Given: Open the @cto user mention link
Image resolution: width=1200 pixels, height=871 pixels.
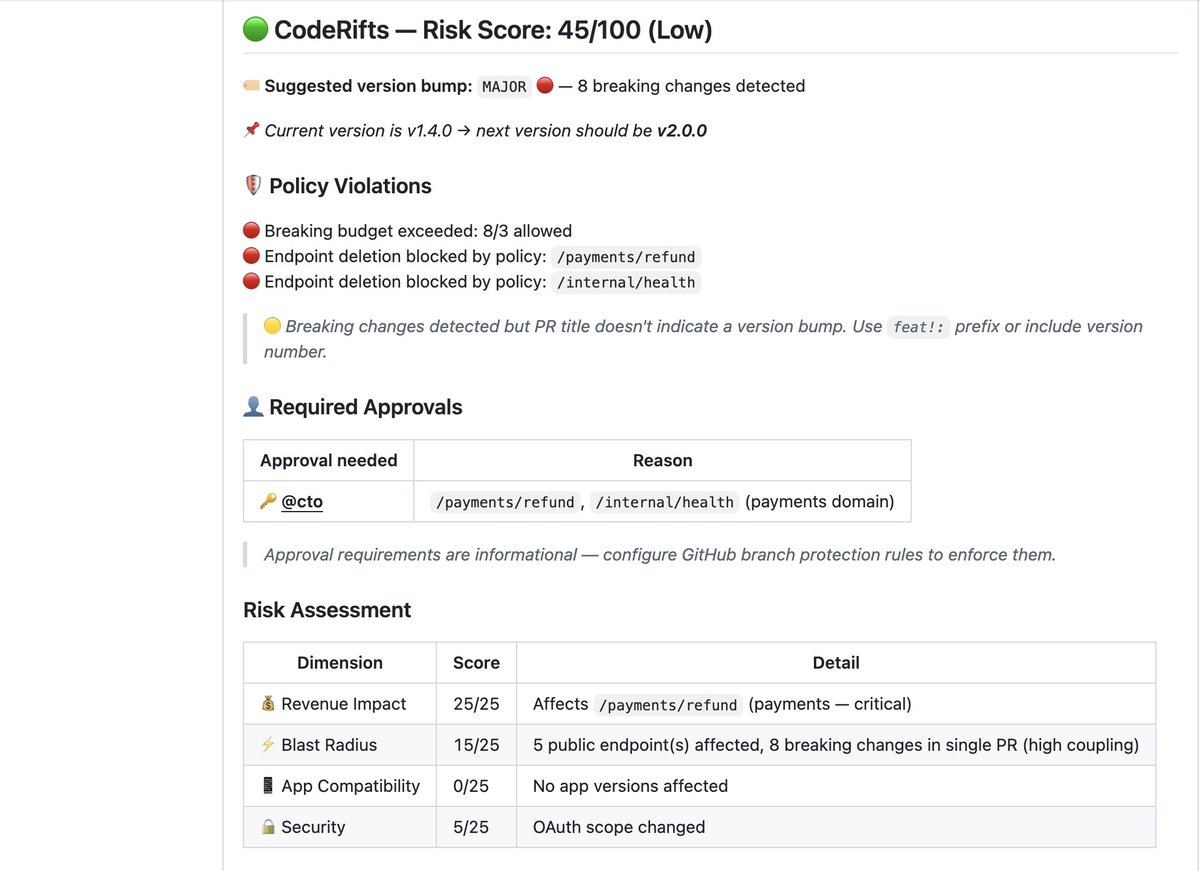Looking at the screenshot, I should pos(302,501).
